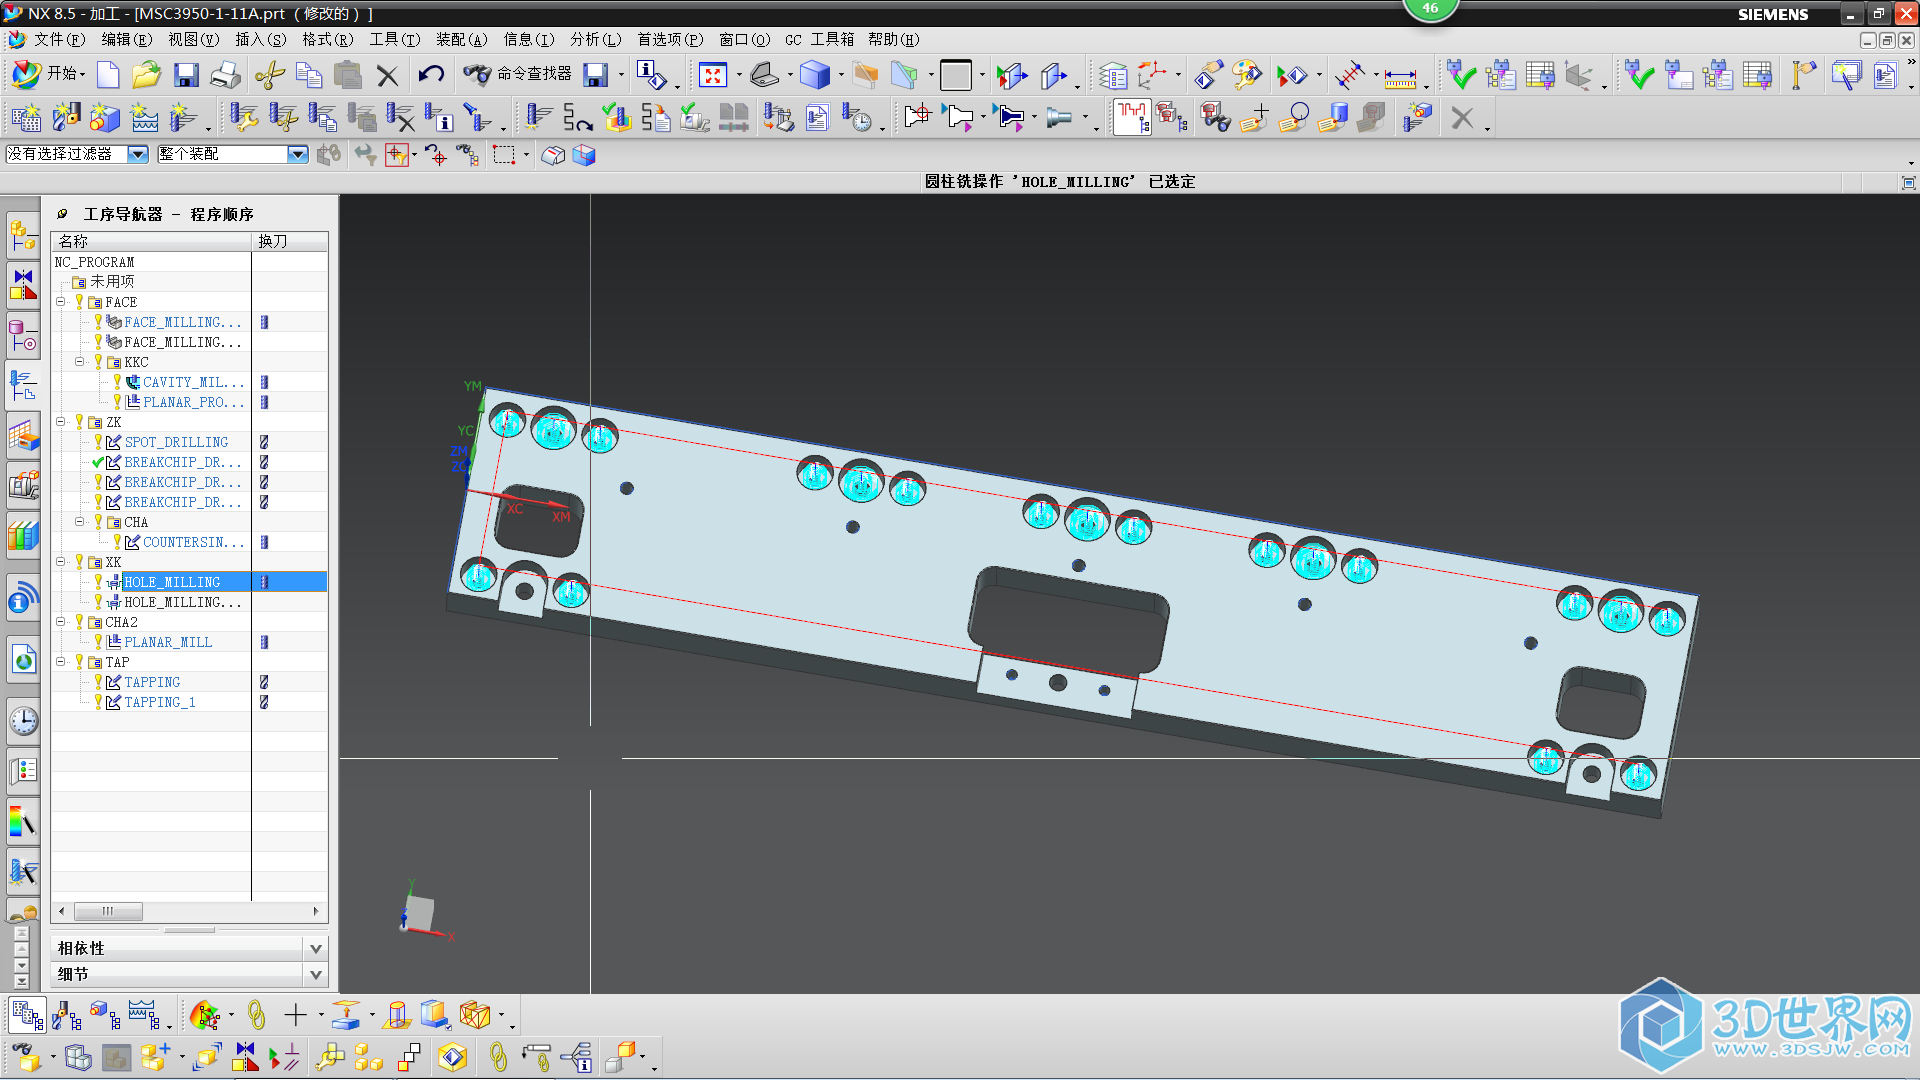Click the 换刀 column header

click(290, 241)
